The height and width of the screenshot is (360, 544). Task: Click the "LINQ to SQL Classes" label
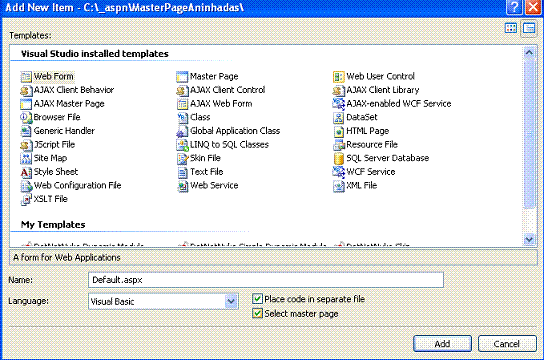pos(229,145)
